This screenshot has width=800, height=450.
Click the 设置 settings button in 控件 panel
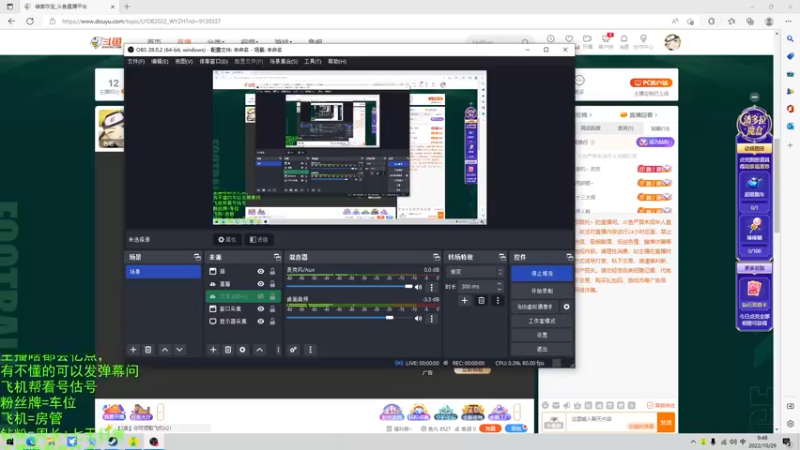(542, 335)
